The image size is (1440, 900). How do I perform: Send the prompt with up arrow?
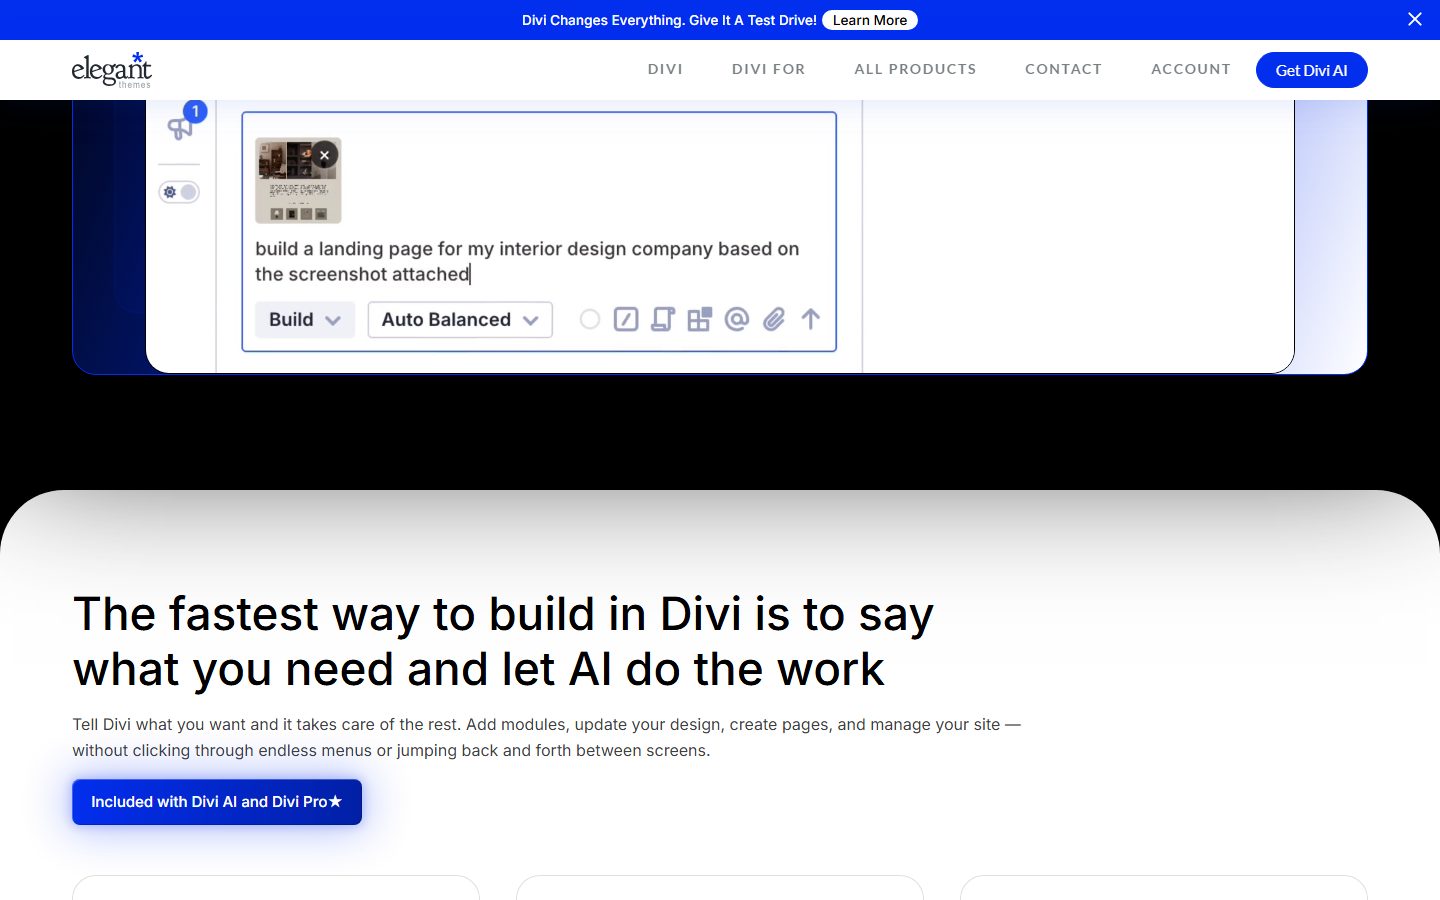click(811, 319)
